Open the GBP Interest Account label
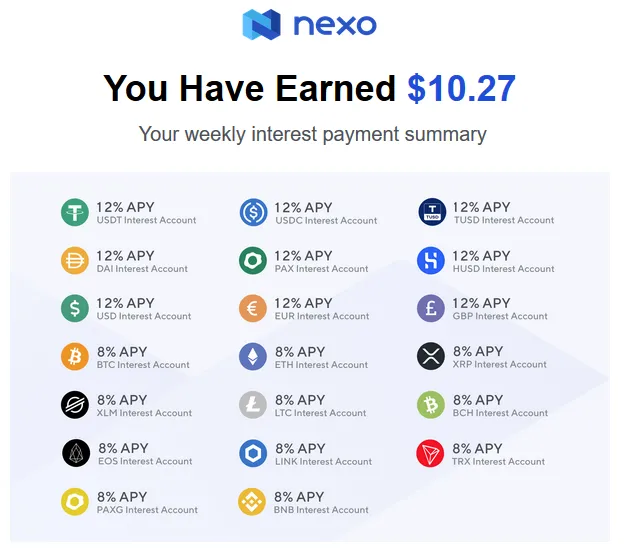 tap(500, 316)
